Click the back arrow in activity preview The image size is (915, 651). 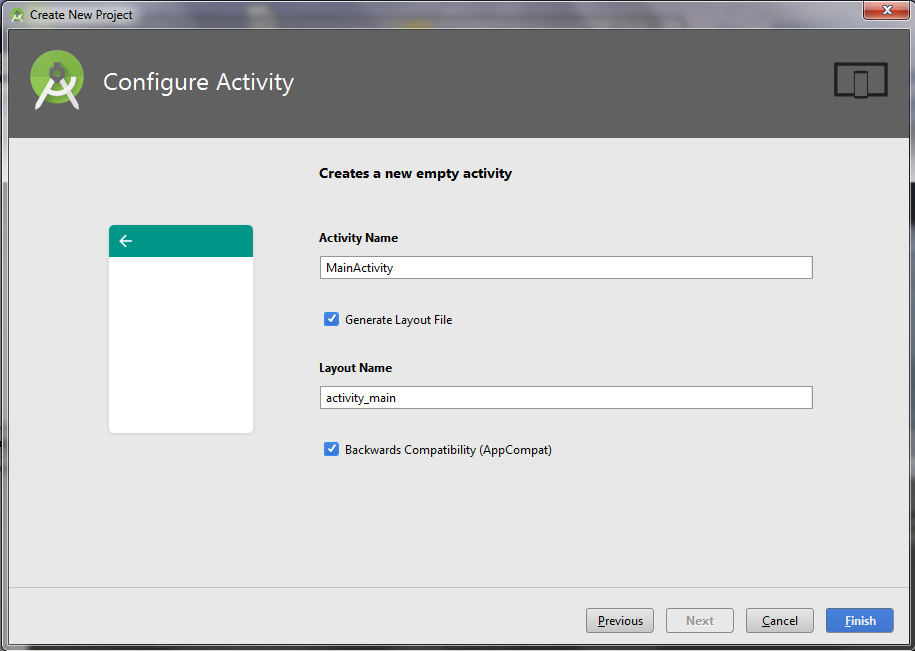(x=125, y=241)
